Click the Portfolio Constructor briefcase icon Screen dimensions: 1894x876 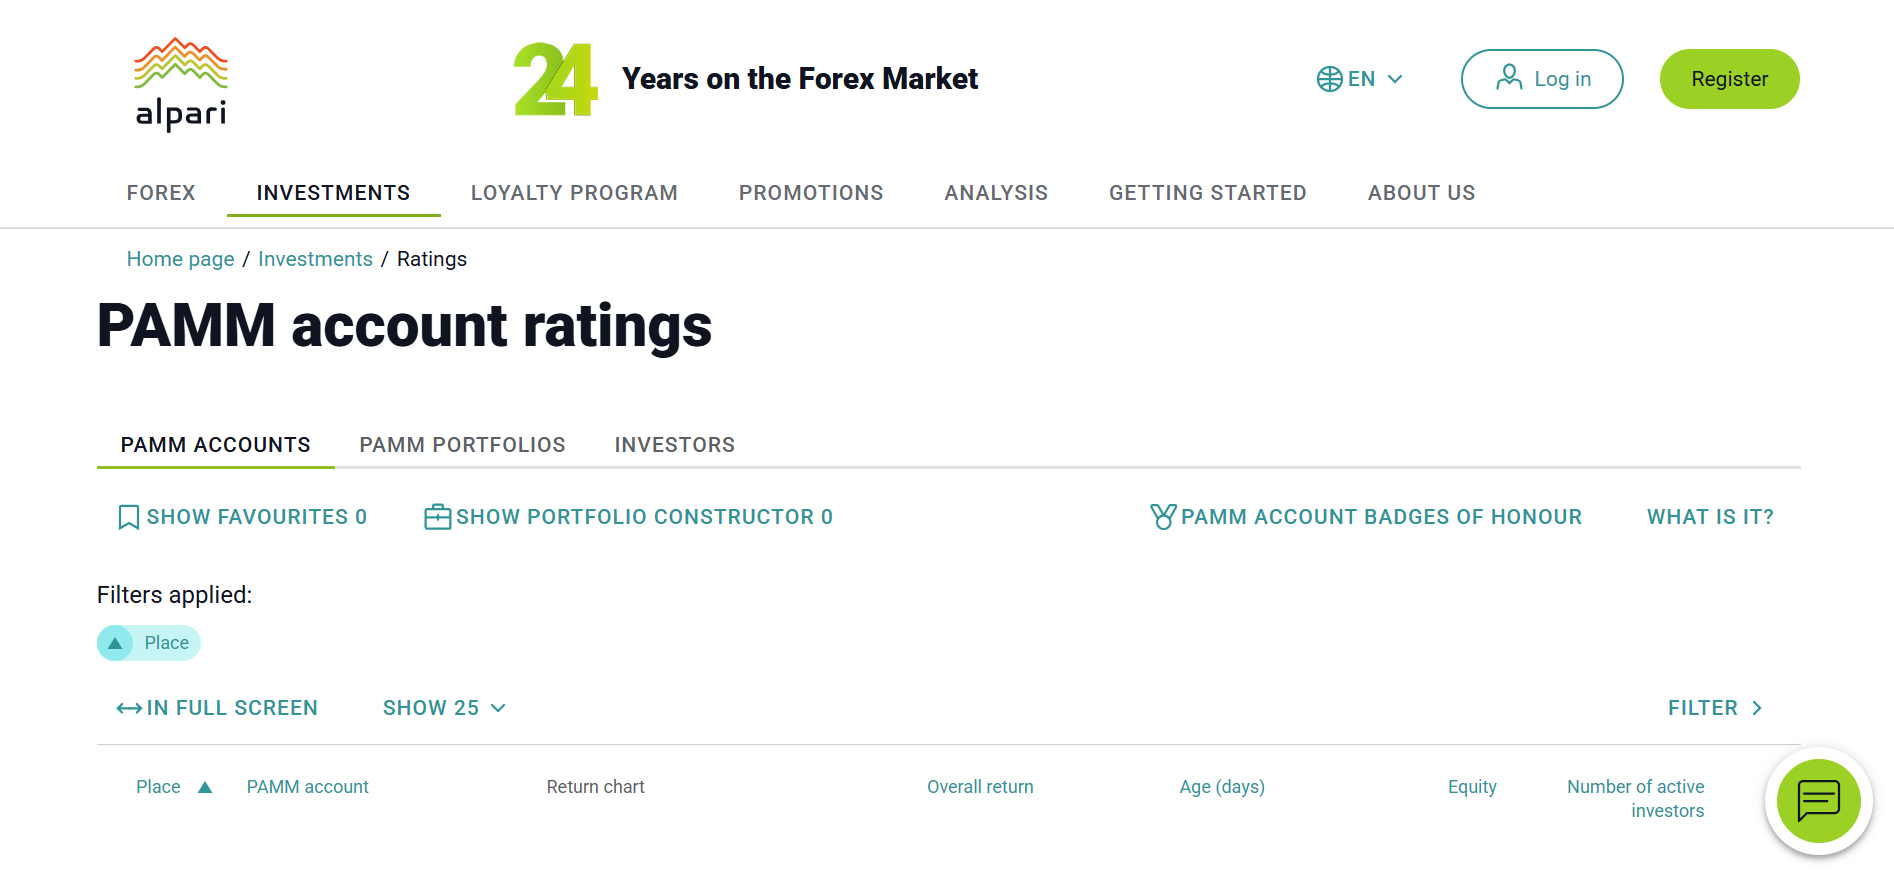(437, 516)
